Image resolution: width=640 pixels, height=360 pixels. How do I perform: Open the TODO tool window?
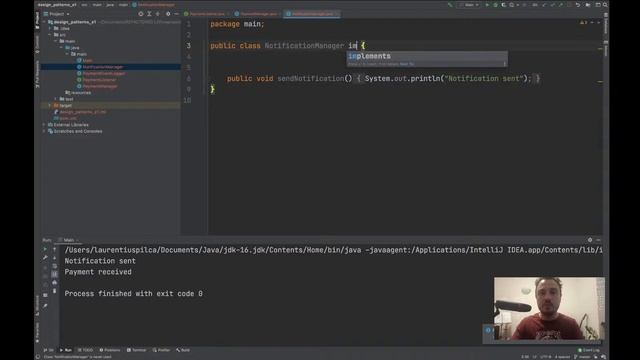coord(85,350)
